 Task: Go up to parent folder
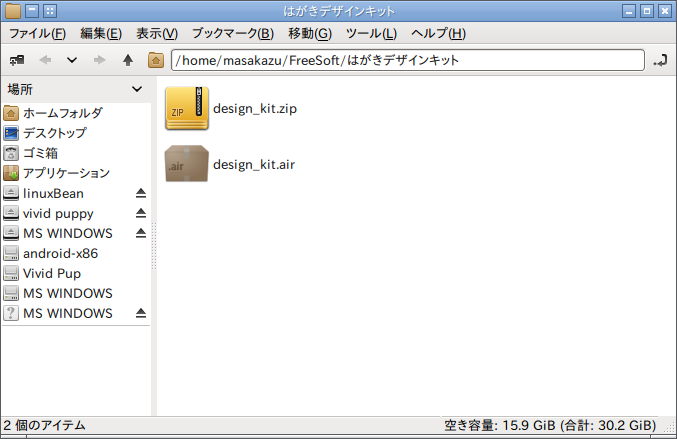click(128, 60)
